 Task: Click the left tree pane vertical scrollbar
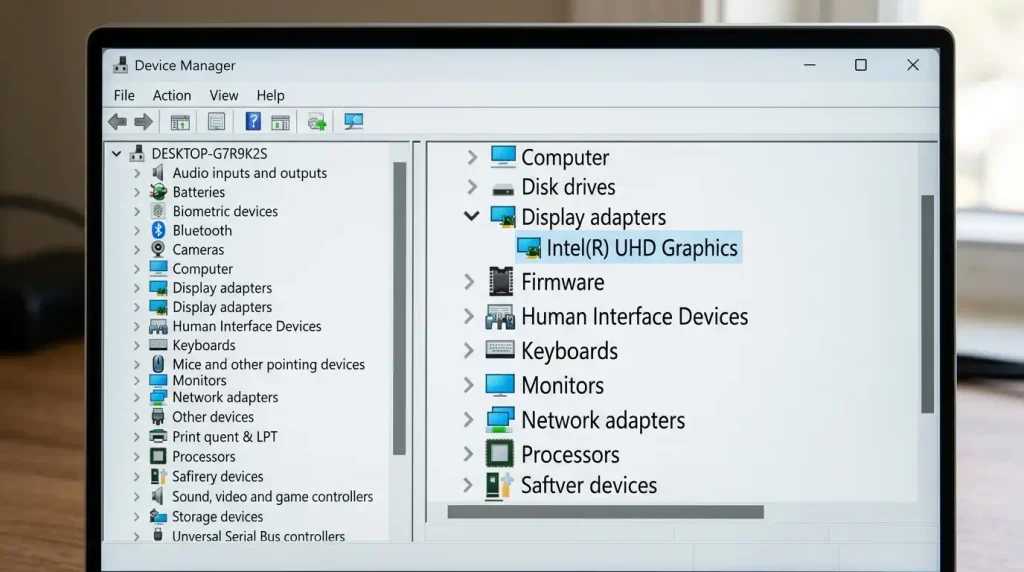[x=400, y=308]
